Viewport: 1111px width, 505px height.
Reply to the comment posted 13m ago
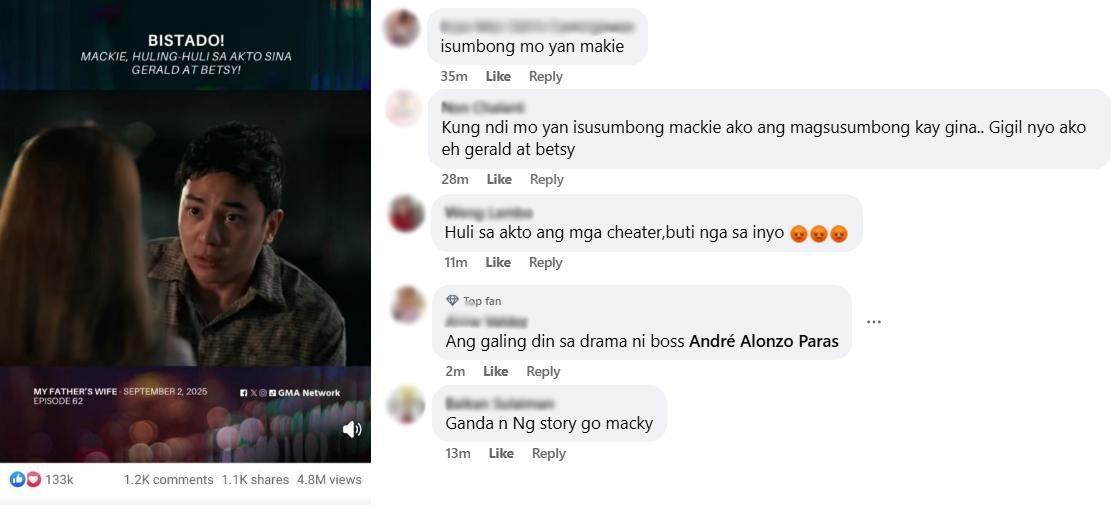click(548, 453)
